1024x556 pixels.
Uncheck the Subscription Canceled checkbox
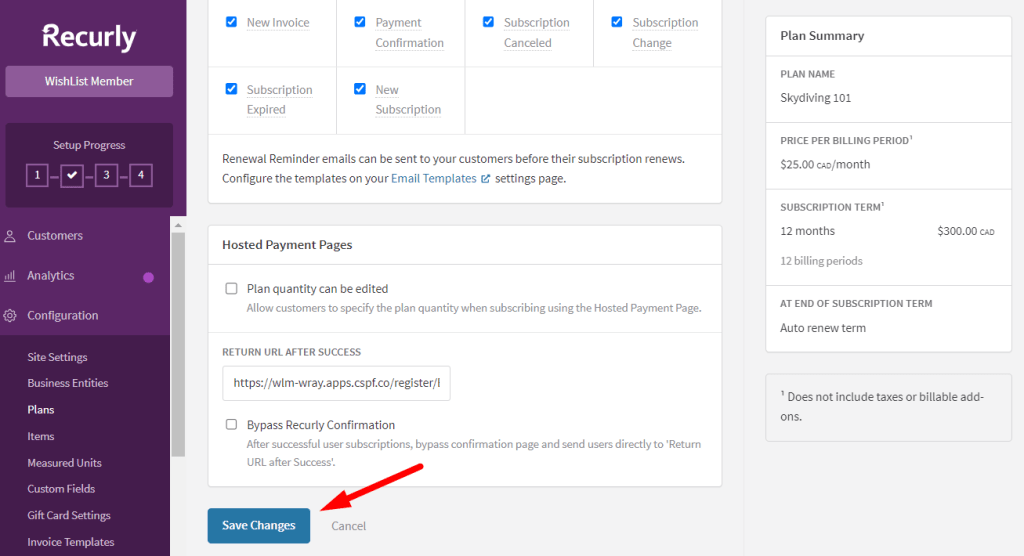tap(488, 22)
